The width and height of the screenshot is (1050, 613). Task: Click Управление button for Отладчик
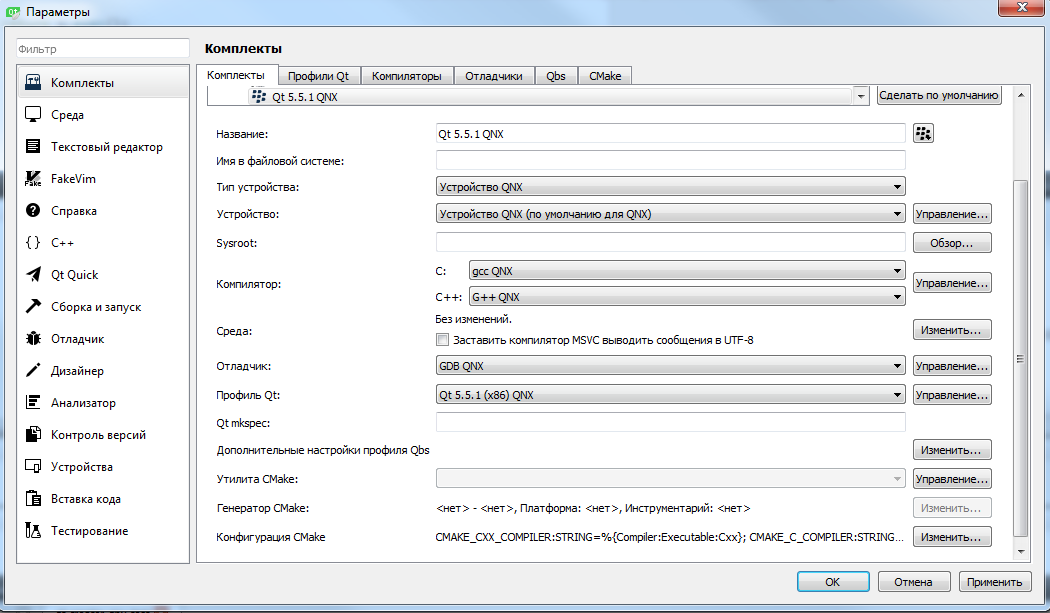coord(952,366)
